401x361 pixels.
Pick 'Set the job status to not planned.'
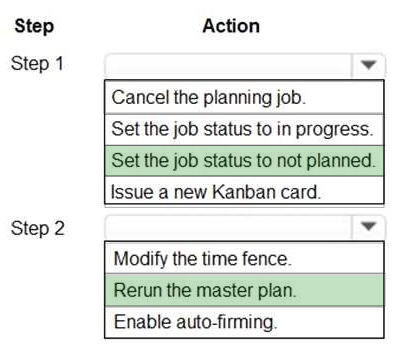click(x=244, y=161)
